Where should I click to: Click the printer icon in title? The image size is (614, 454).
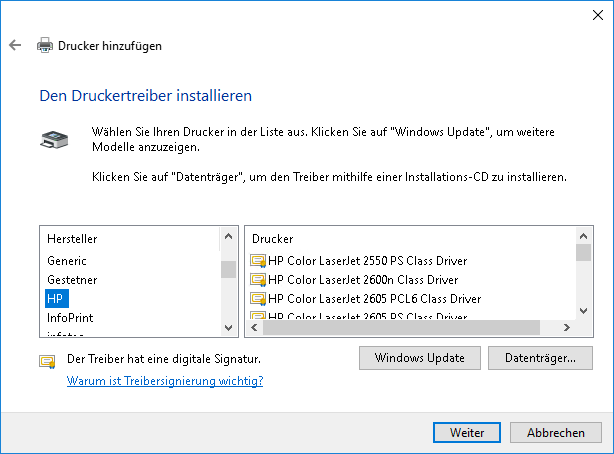click(x=45, y=45)
